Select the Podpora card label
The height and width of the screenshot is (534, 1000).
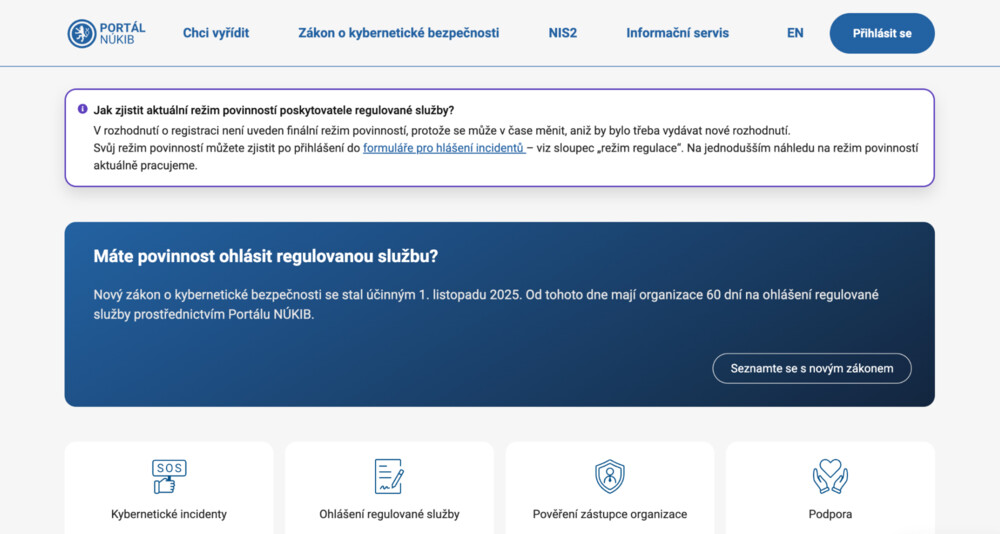pyautogui.click(x=830, y=514)
